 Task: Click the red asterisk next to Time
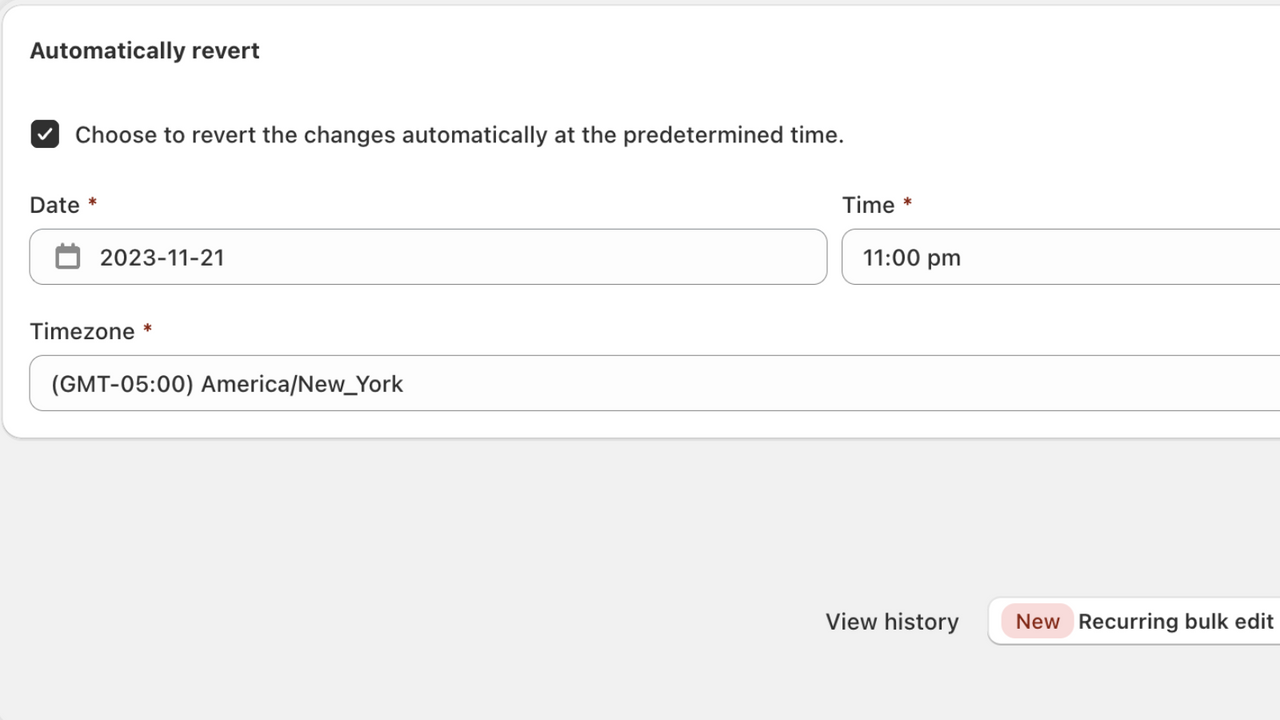(907, 203)
